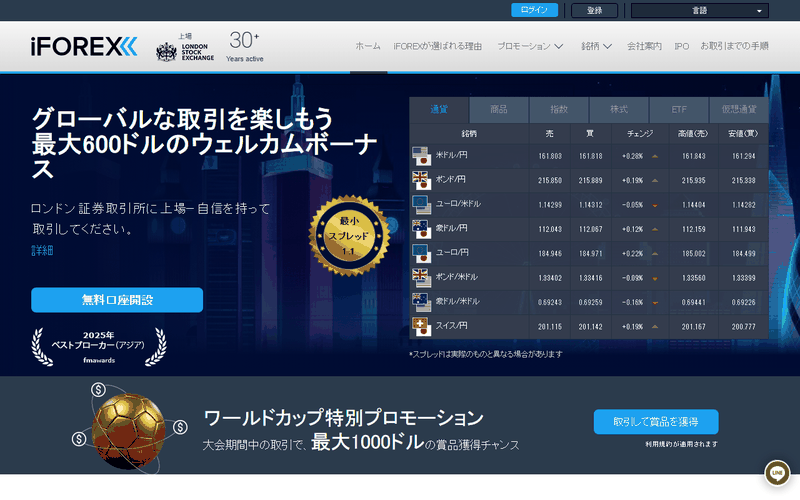Click the golden soccer ball image
The height and width of the screenshot is (500, 800).
coord(128,430)
